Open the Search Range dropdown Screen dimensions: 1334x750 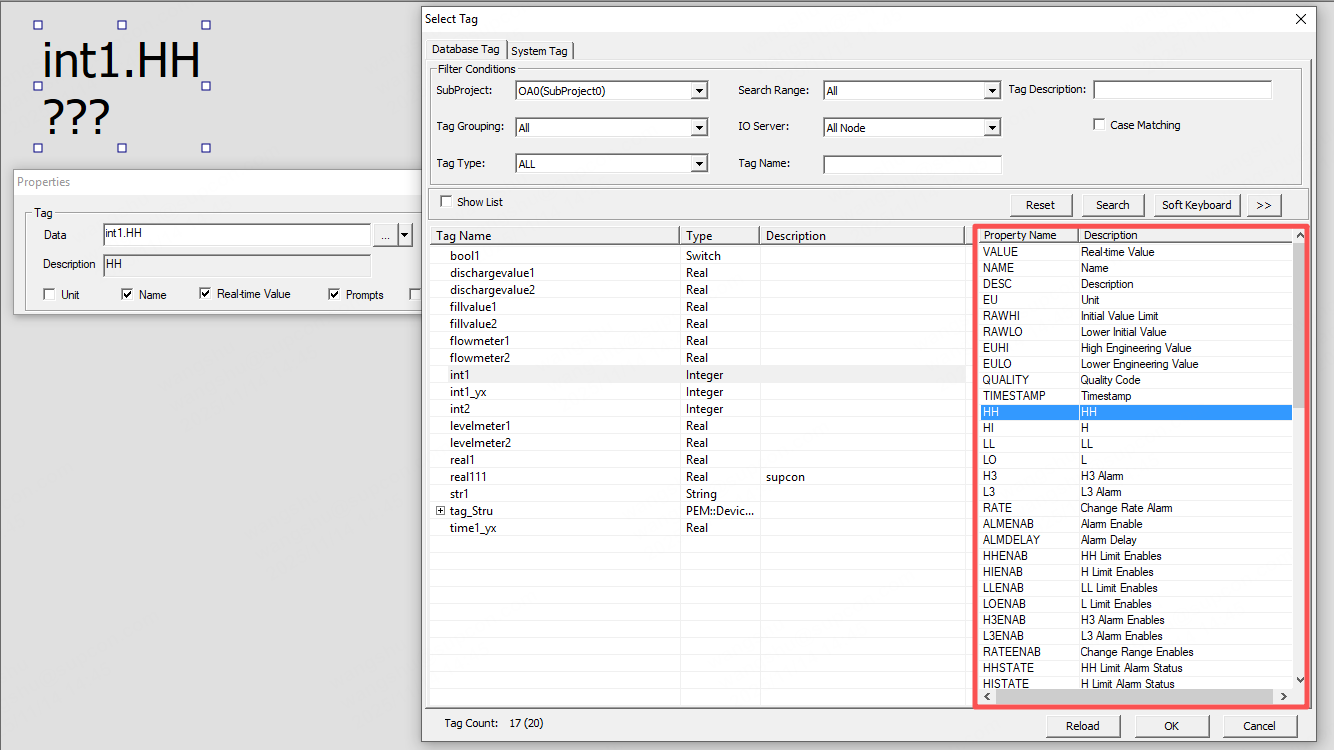991,91
